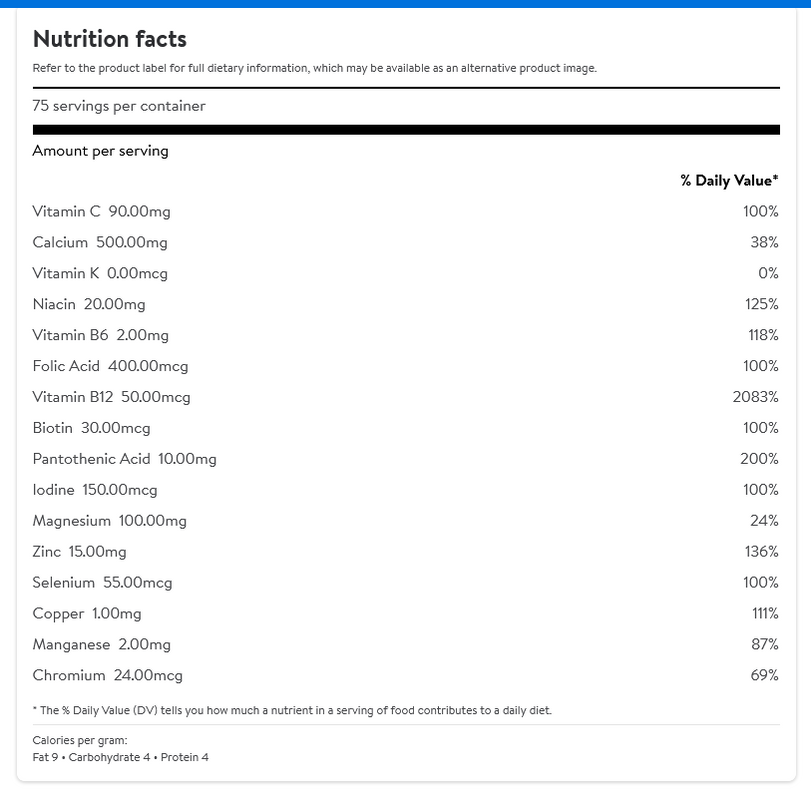Click the Nutrition facts heading
Viewport: 811px width, 805px height.
(110, 39)
